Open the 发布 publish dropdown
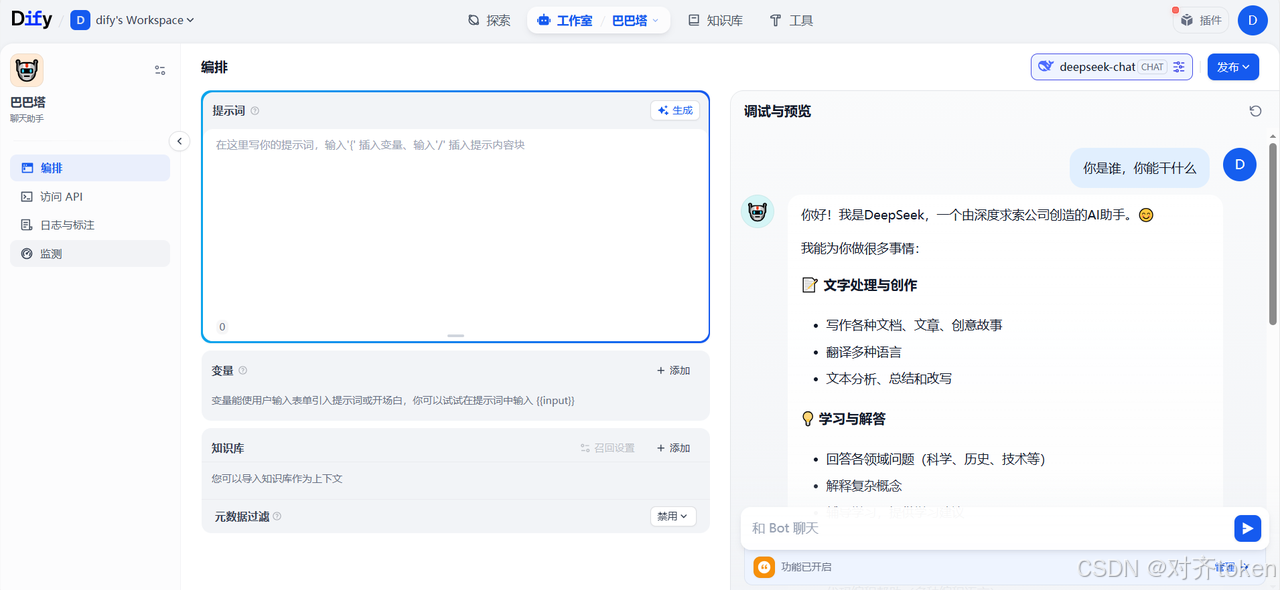 pos(1233,67)
